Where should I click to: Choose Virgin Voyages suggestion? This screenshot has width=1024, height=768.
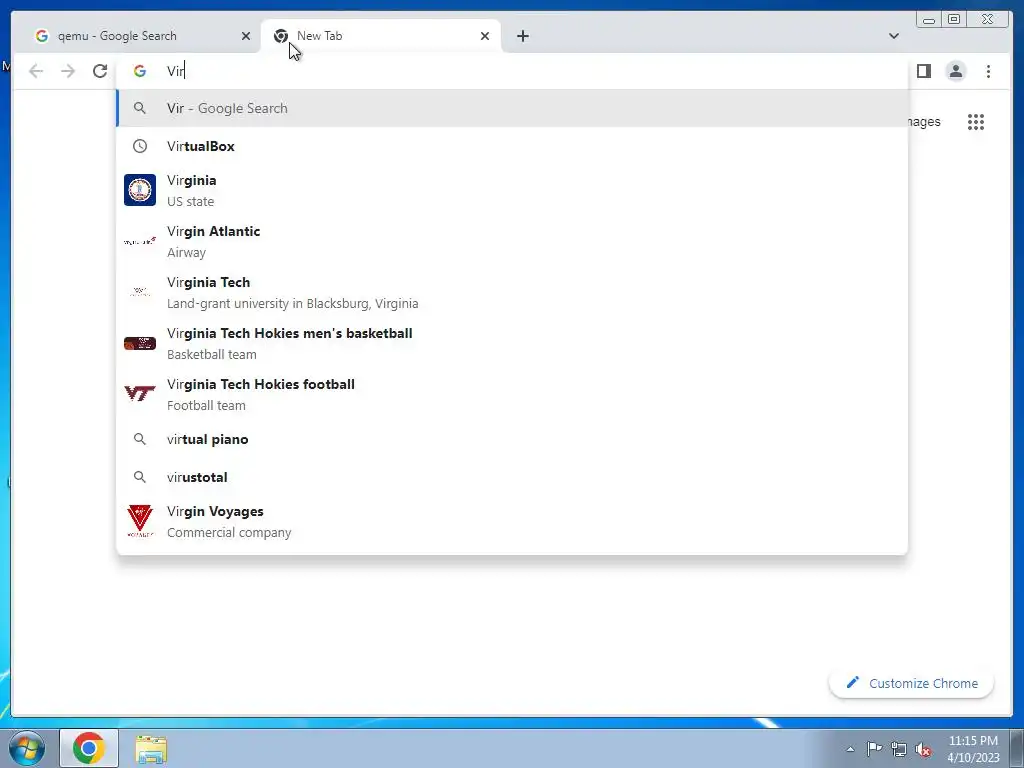click(x=513, y=521)
